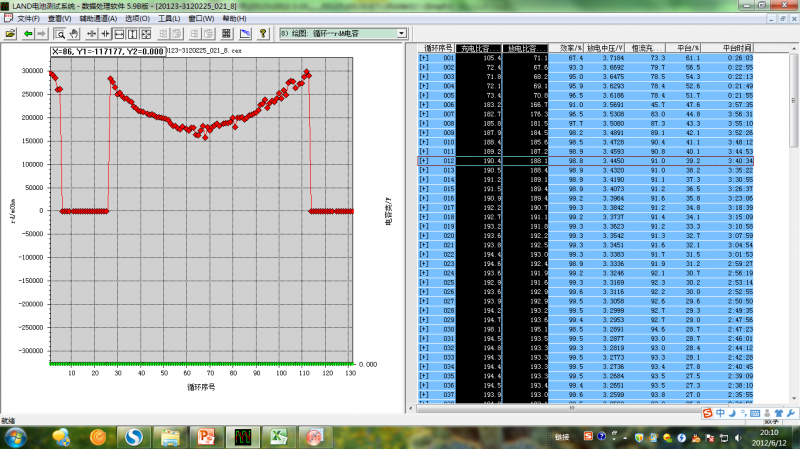Viewport: 800px width, 449px height.
Task: Open the 工具(L) menu
Action: 169,18
